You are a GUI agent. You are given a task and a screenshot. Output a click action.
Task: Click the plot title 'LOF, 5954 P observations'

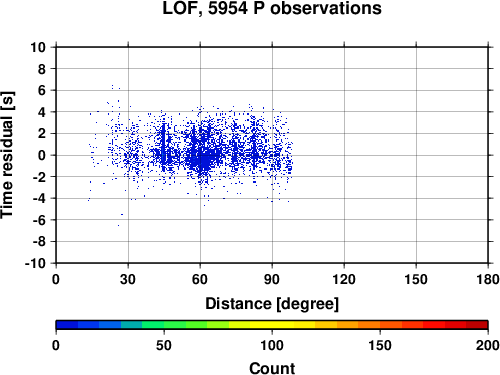(x=272, y=8)
